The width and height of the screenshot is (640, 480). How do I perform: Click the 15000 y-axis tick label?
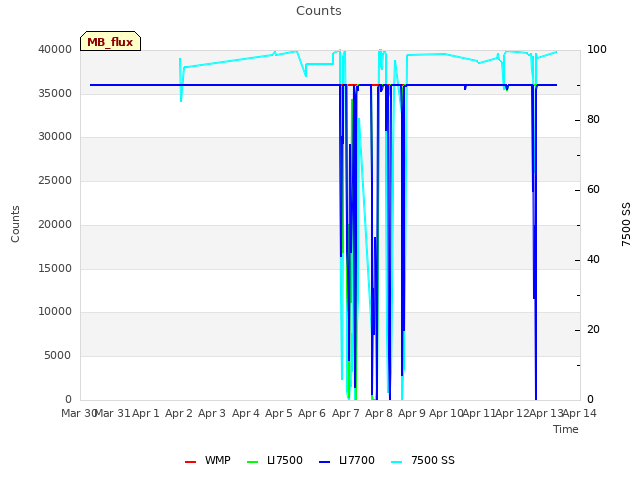(x=55, y=268)
